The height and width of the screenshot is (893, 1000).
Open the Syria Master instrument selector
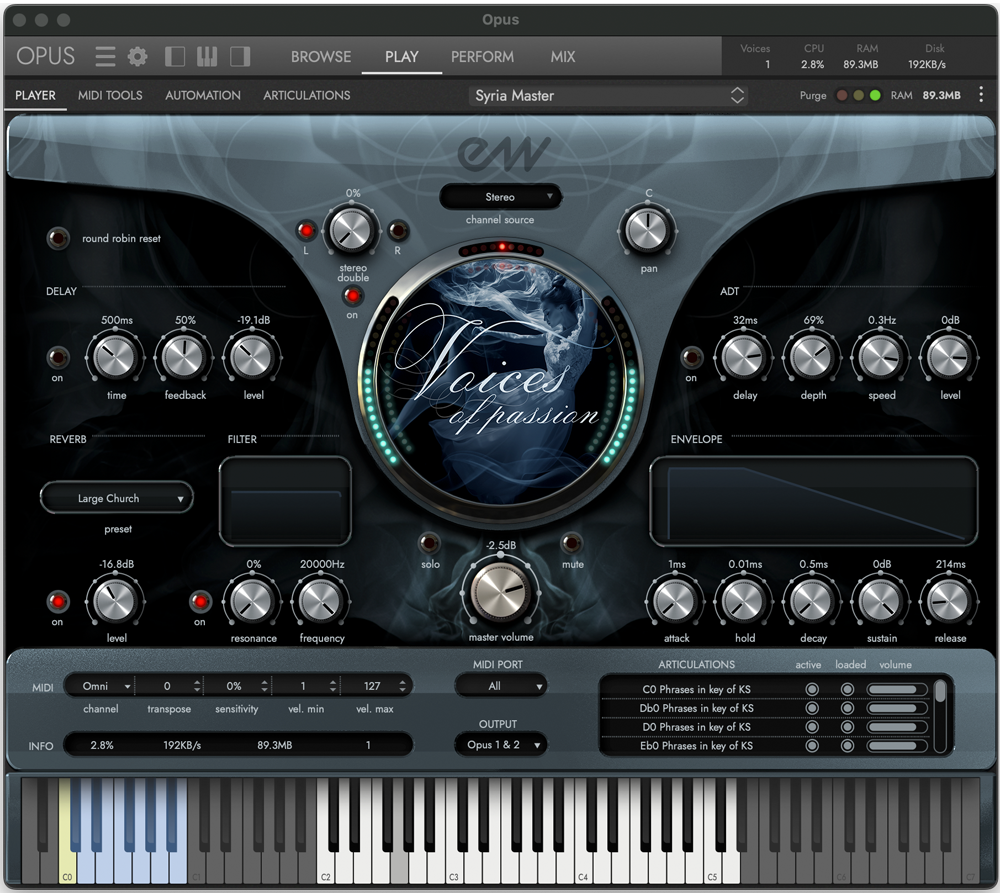tap(608, 96)
